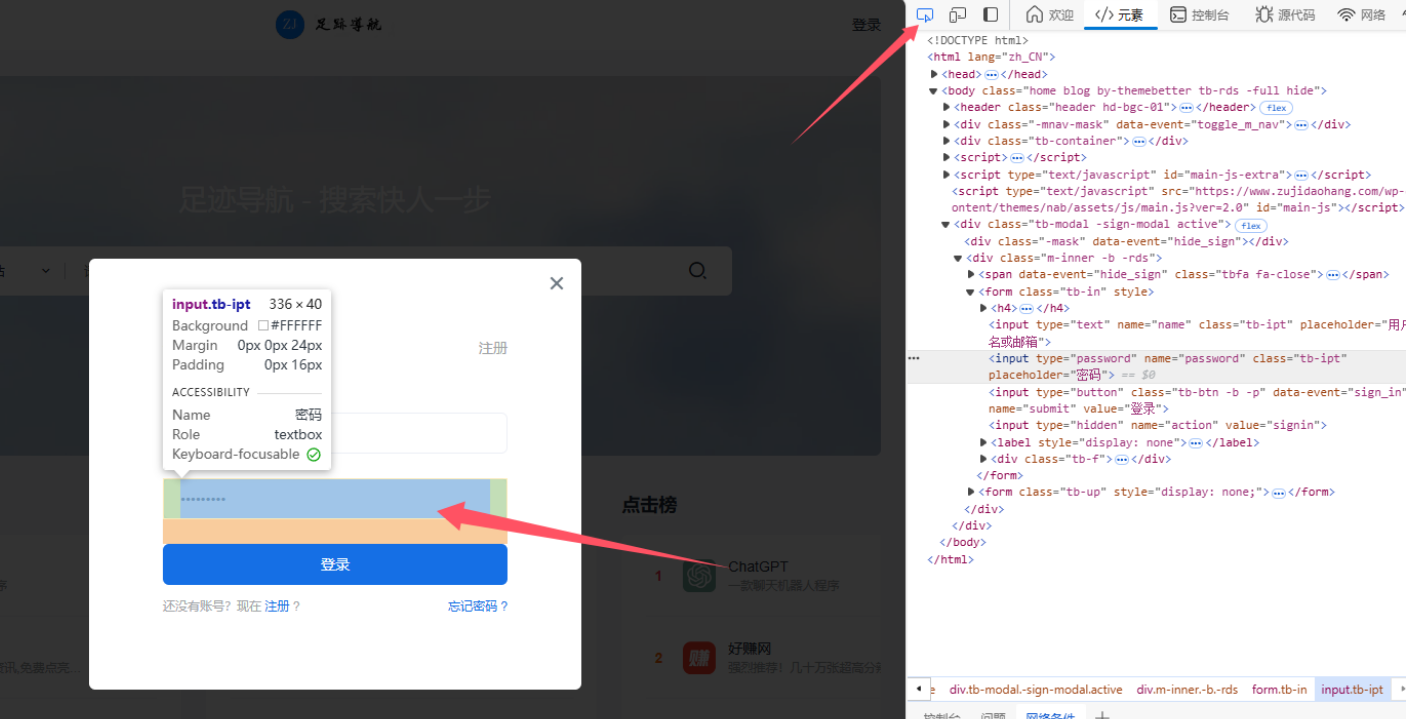1406x719 pixels.
Task: Select the input type="hidden" name="action" line
Action: (1158, 426)
